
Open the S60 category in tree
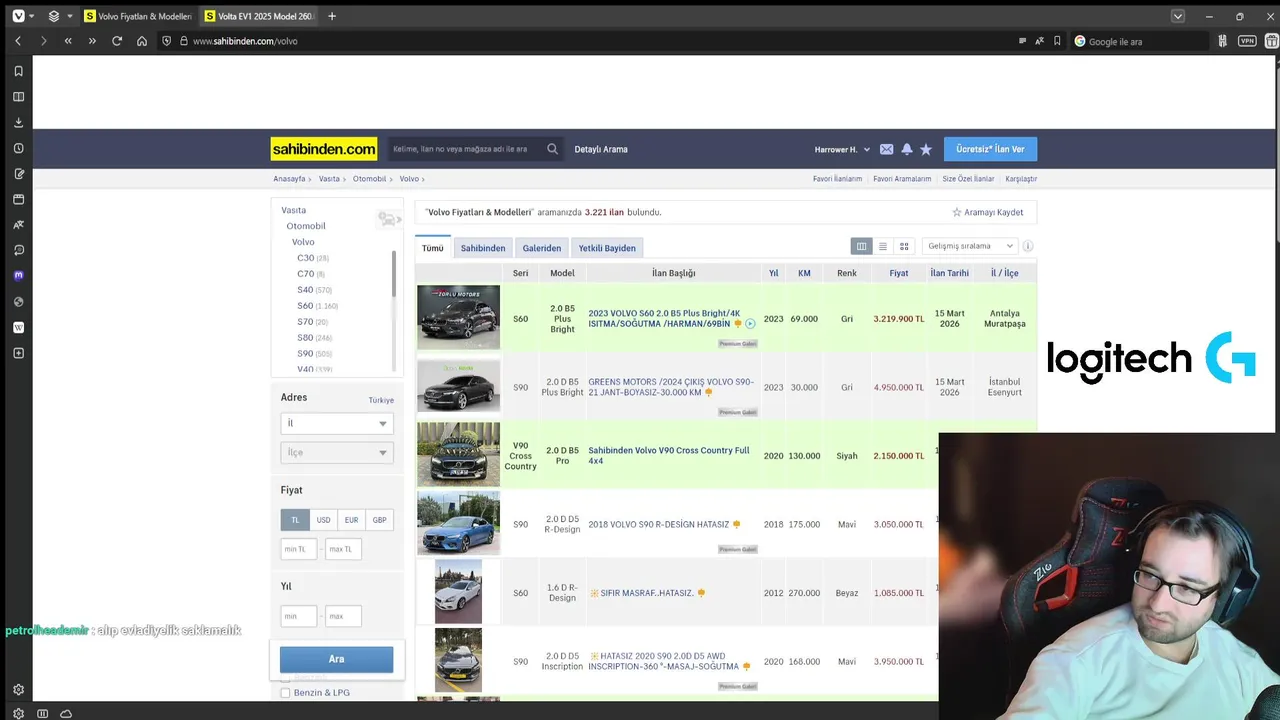point(305,306)
